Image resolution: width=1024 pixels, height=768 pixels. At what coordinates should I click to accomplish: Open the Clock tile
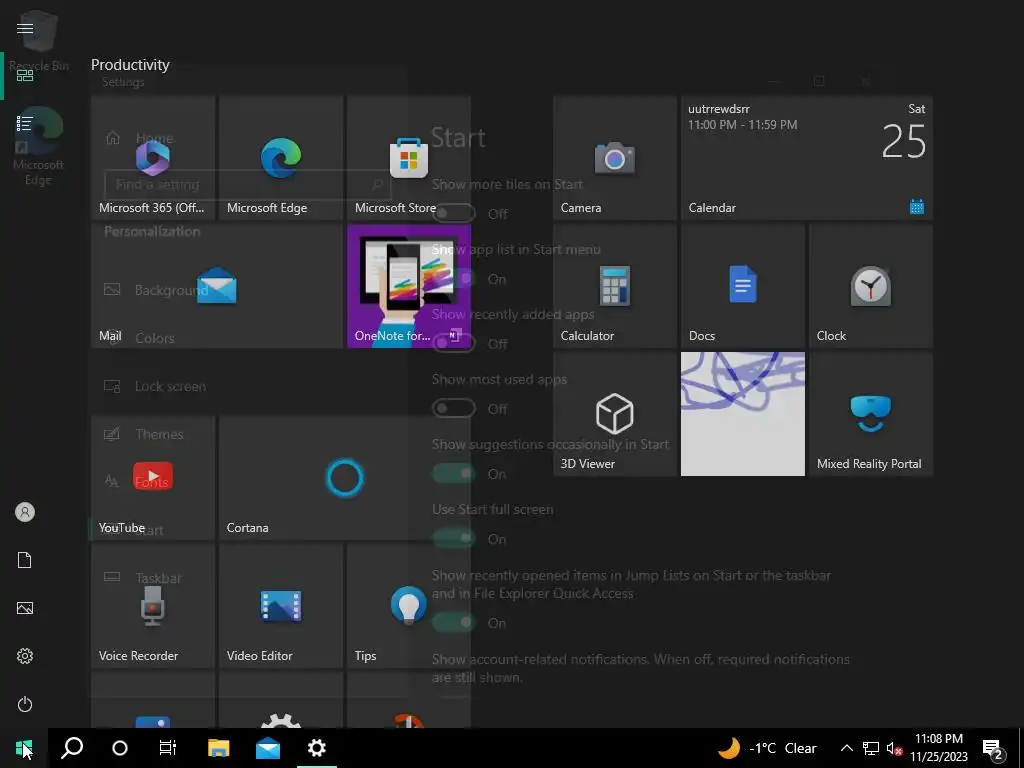tap(871, 285)
